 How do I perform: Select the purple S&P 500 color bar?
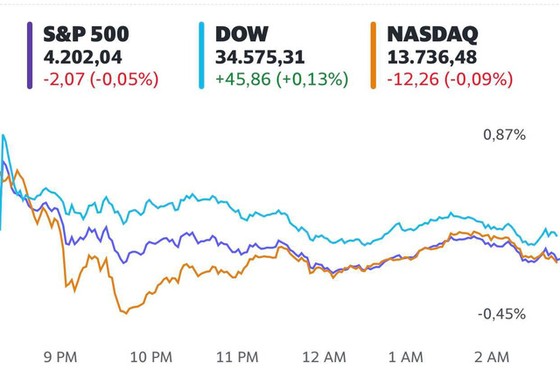(x=30, y=55)
